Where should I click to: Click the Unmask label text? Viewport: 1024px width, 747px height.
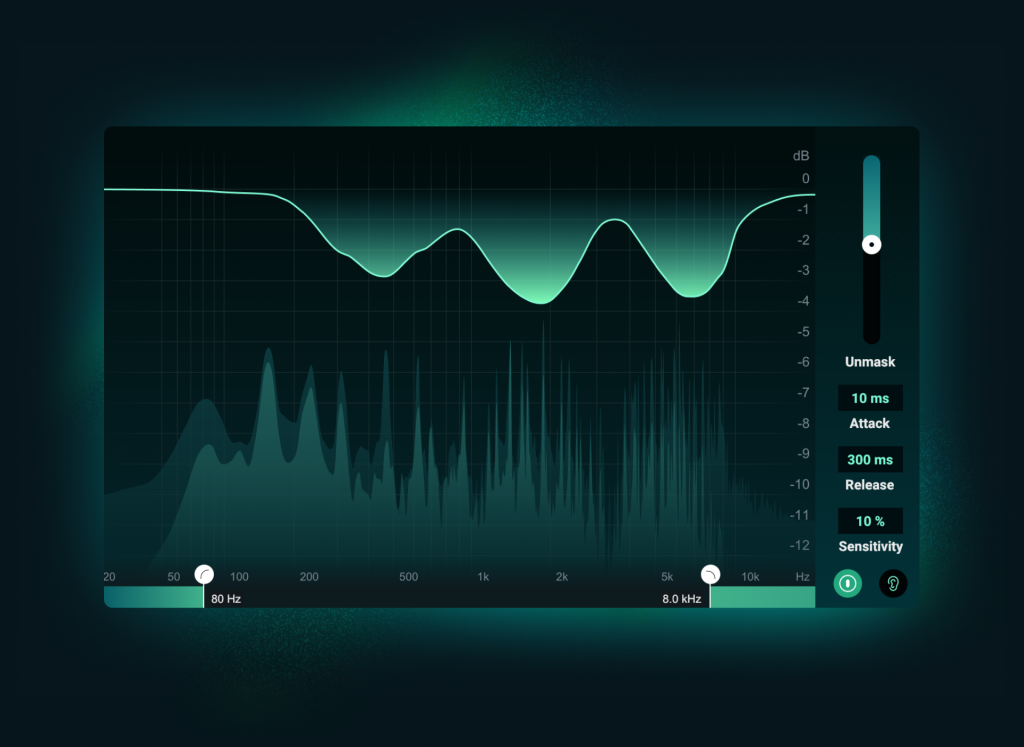(x=870, y=362)
